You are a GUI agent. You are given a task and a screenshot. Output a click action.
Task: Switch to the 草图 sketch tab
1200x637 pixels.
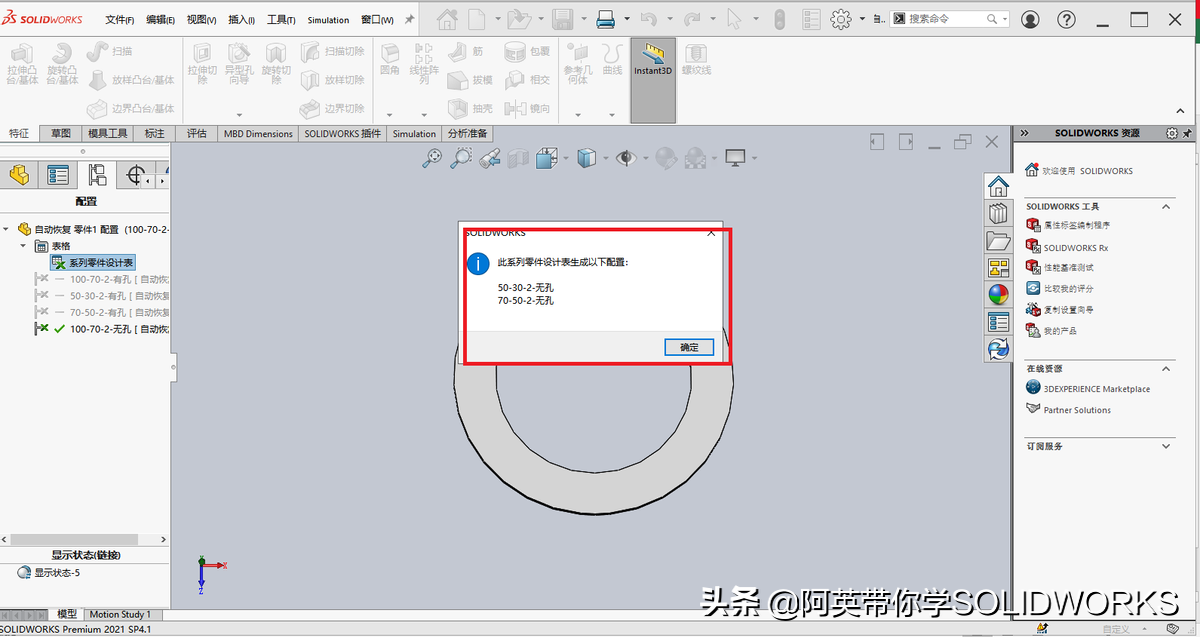pyautogui.click(x=61, y=133)
